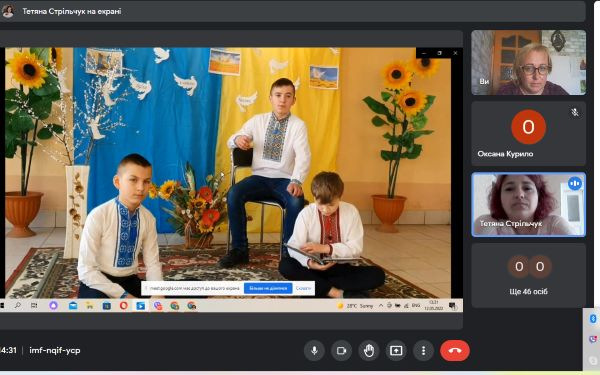Click the ENG language indicator in tray
This screenshot has width=600, height=375.
[416, 305]
